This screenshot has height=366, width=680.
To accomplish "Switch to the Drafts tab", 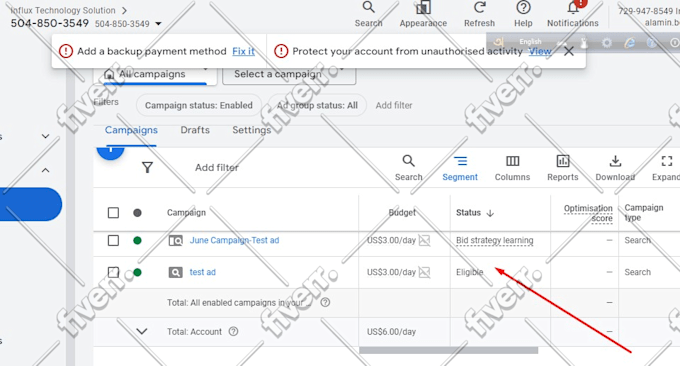I will 195,130.
